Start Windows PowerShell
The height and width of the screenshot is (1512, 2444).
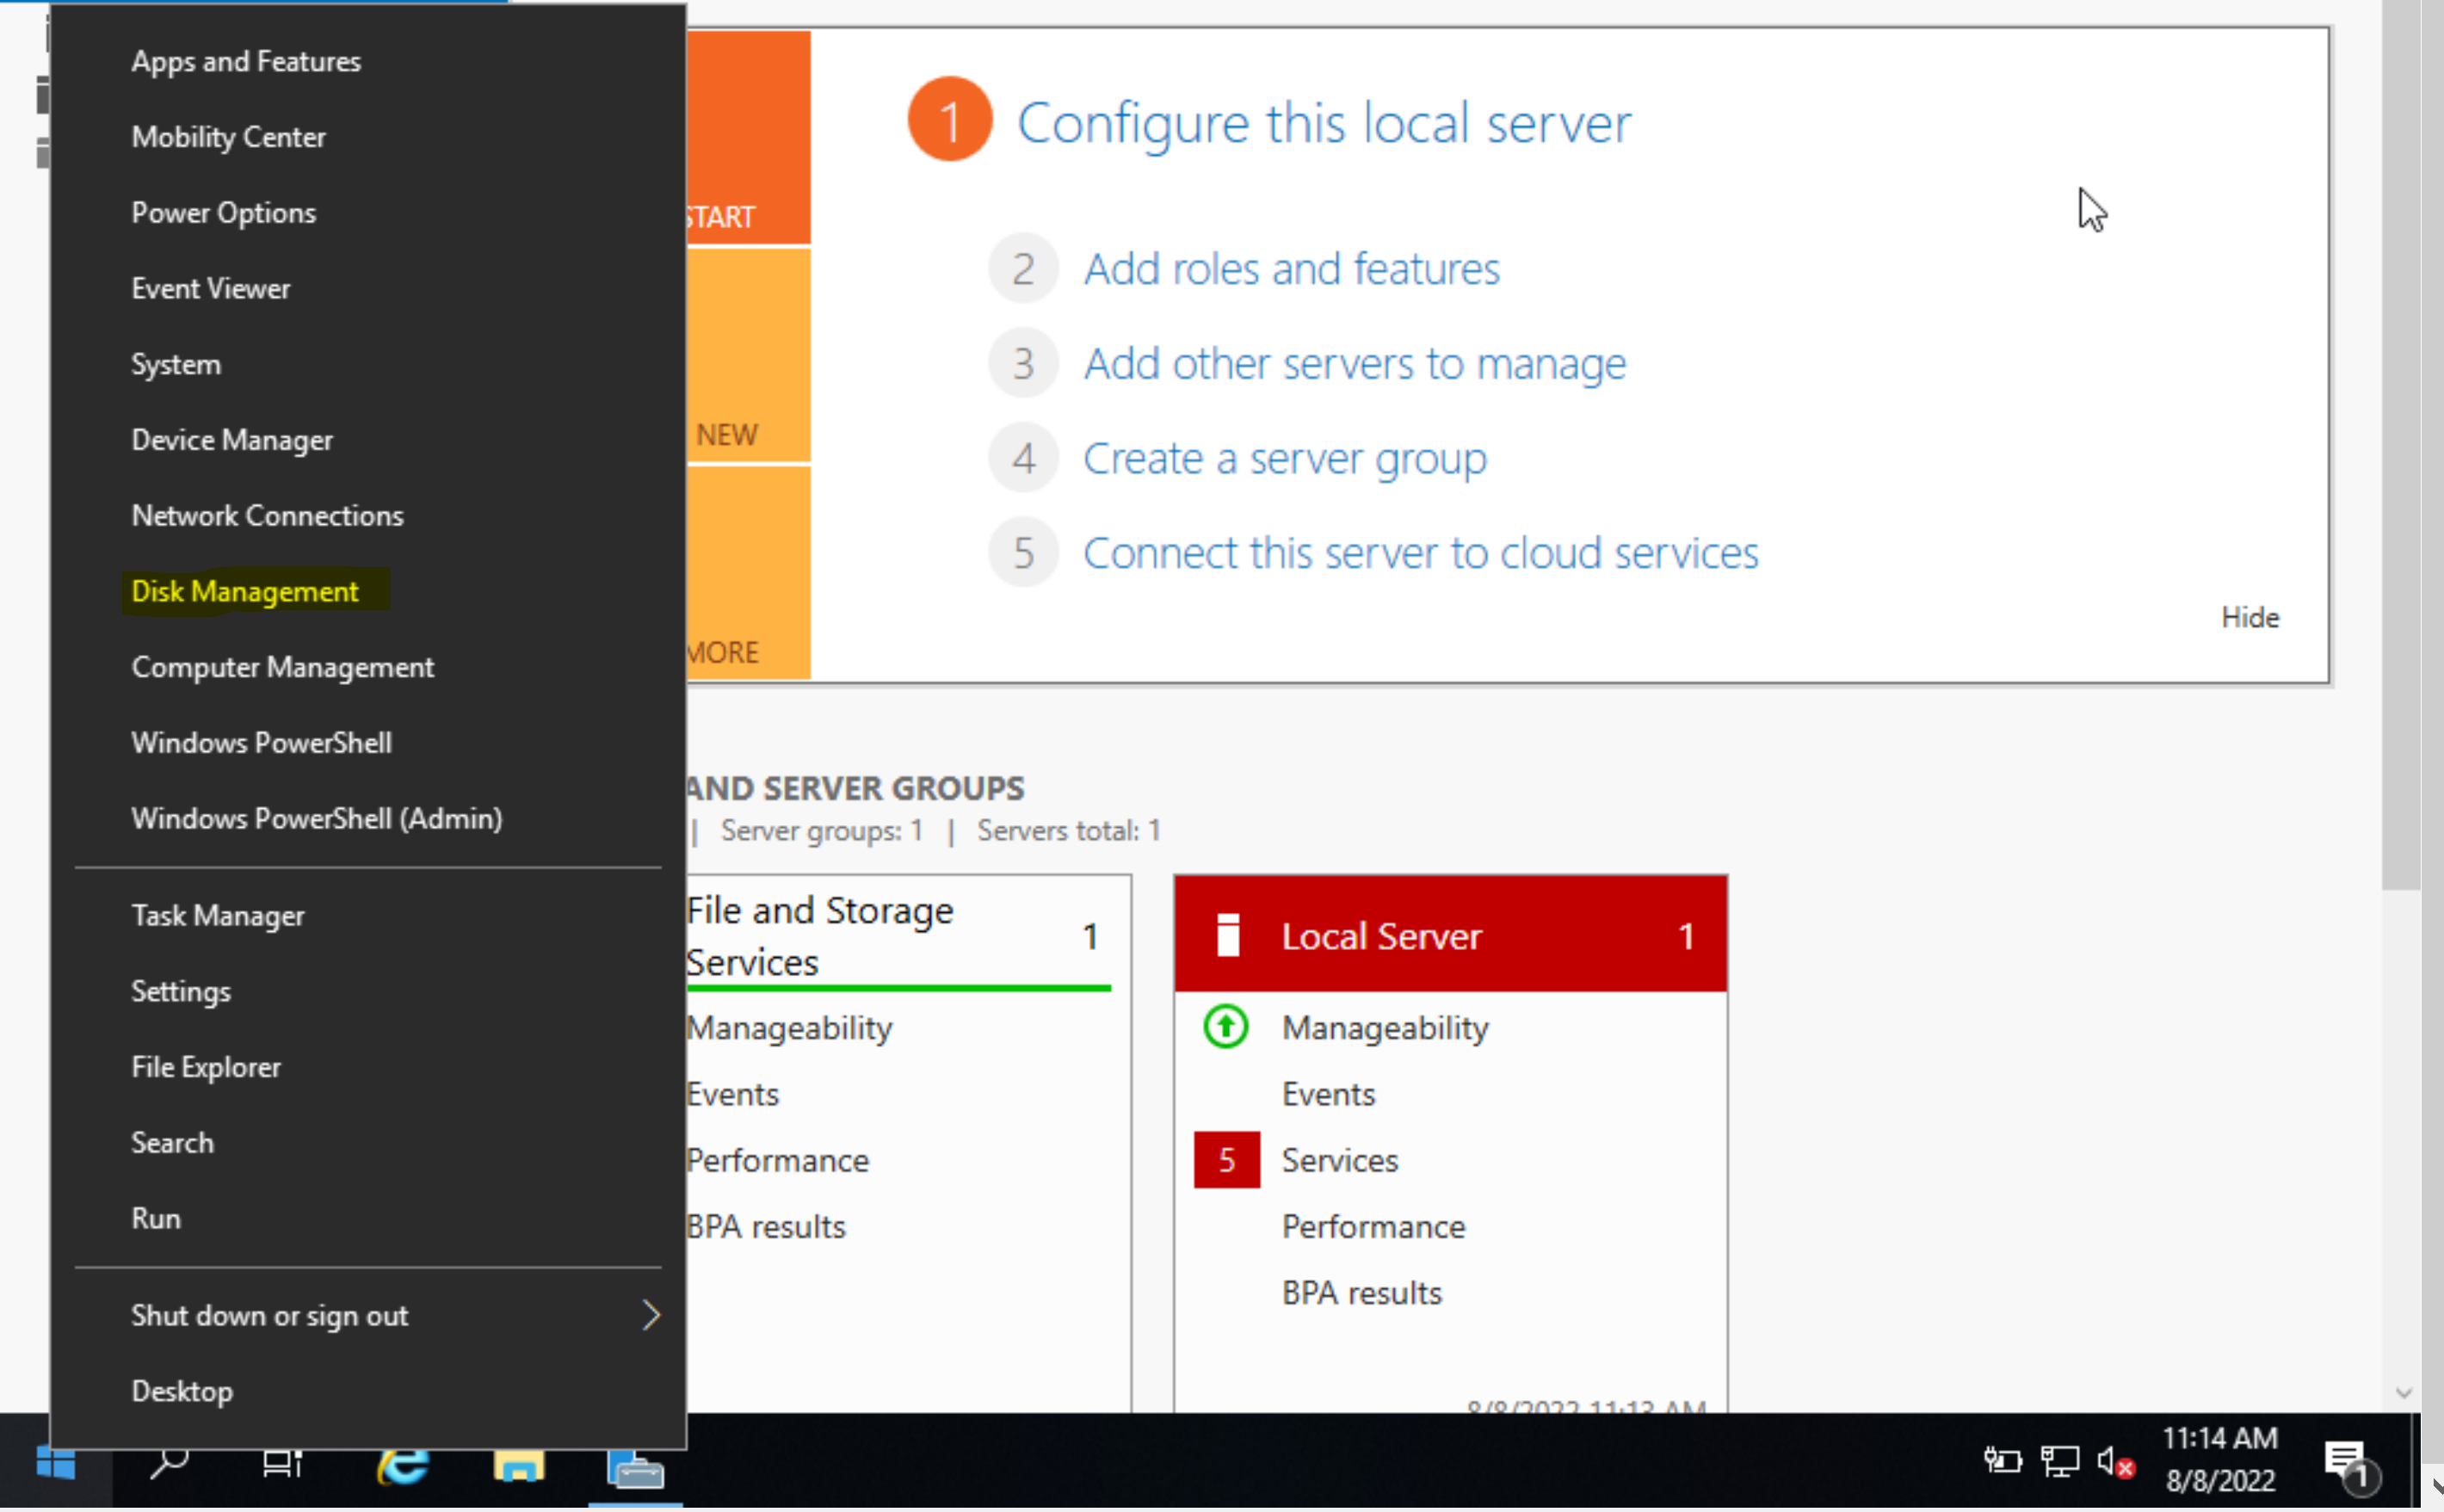pyautogui.click(x=262, y=743)
